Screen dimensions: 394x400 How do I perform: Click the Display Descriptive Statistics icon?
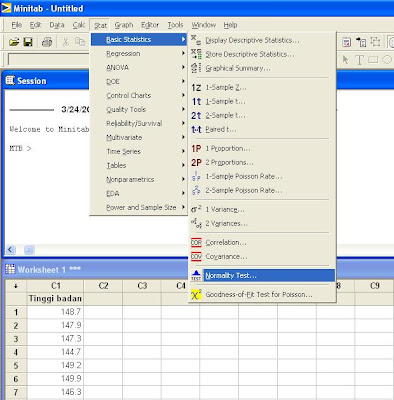(x=196, y=40)
